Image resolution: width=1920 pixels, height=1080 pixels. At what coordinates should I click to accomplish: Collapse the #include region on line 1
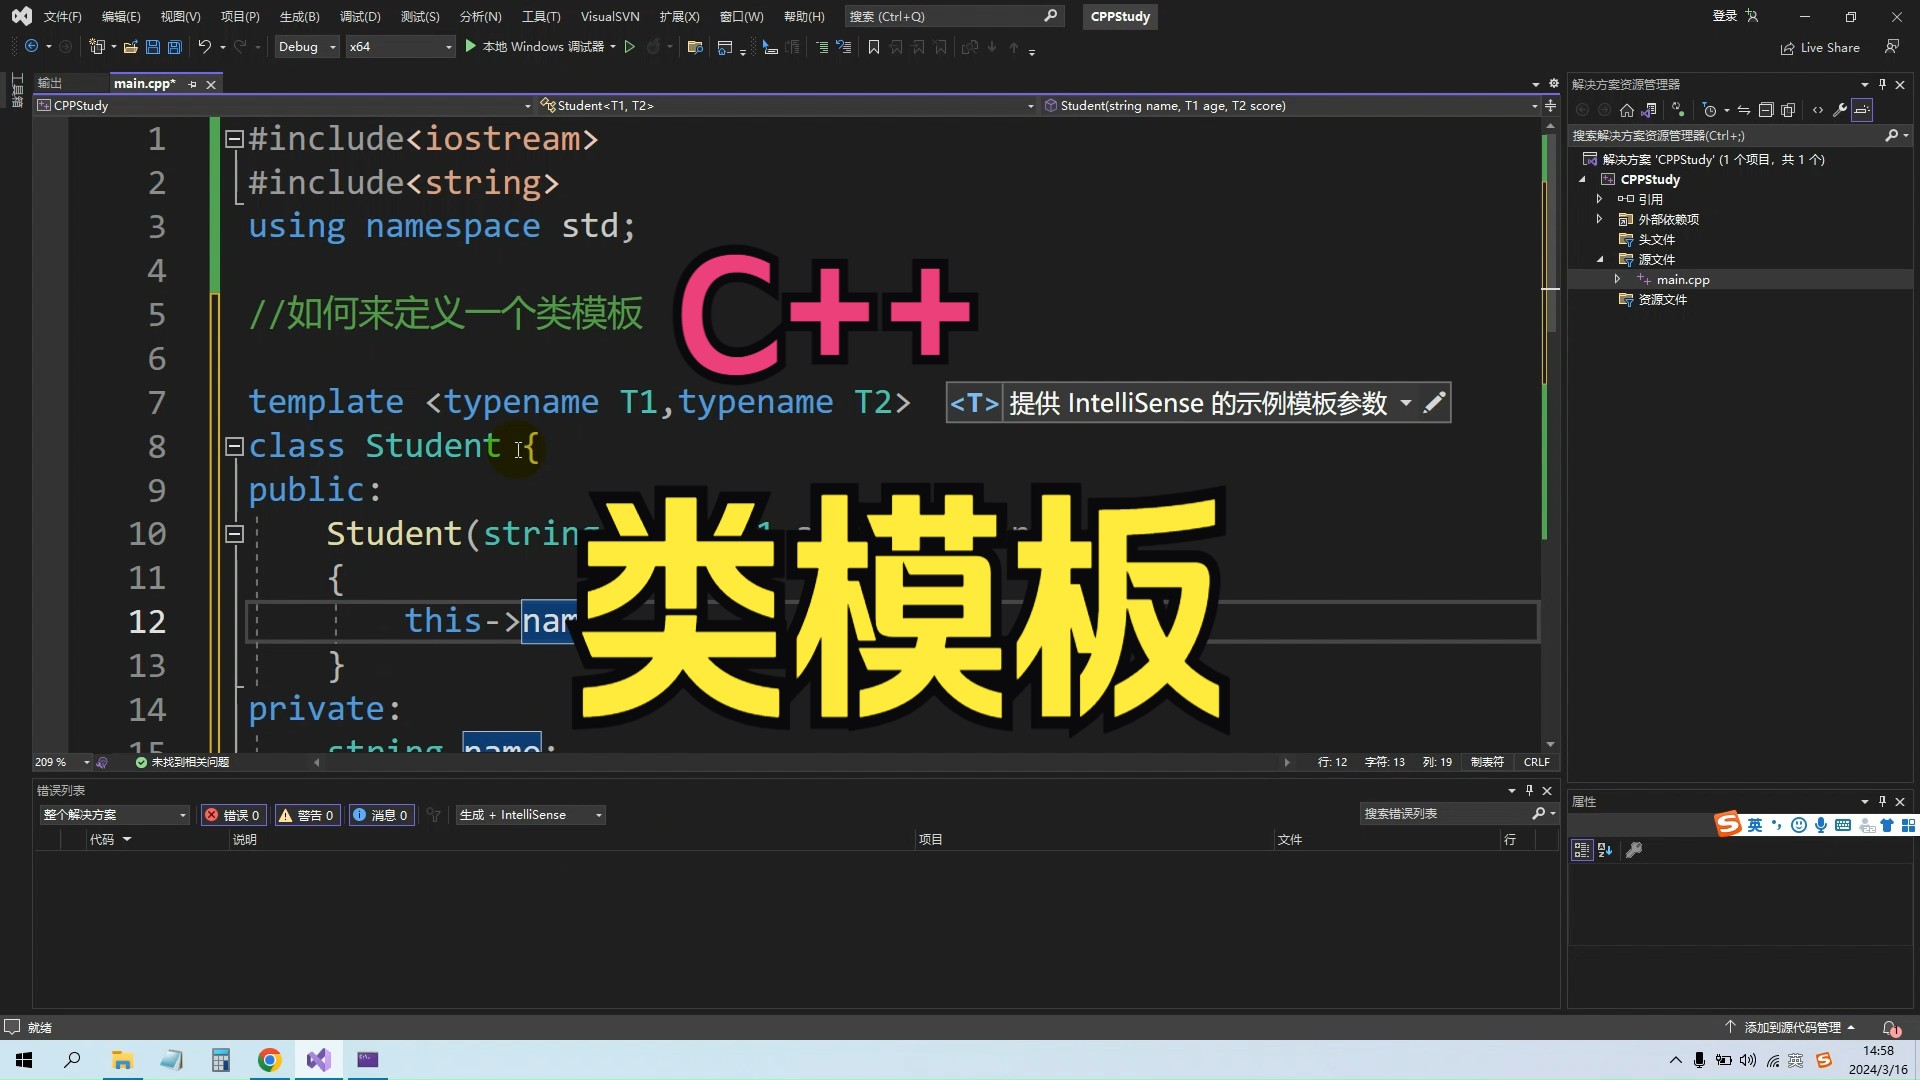[234, 139]
